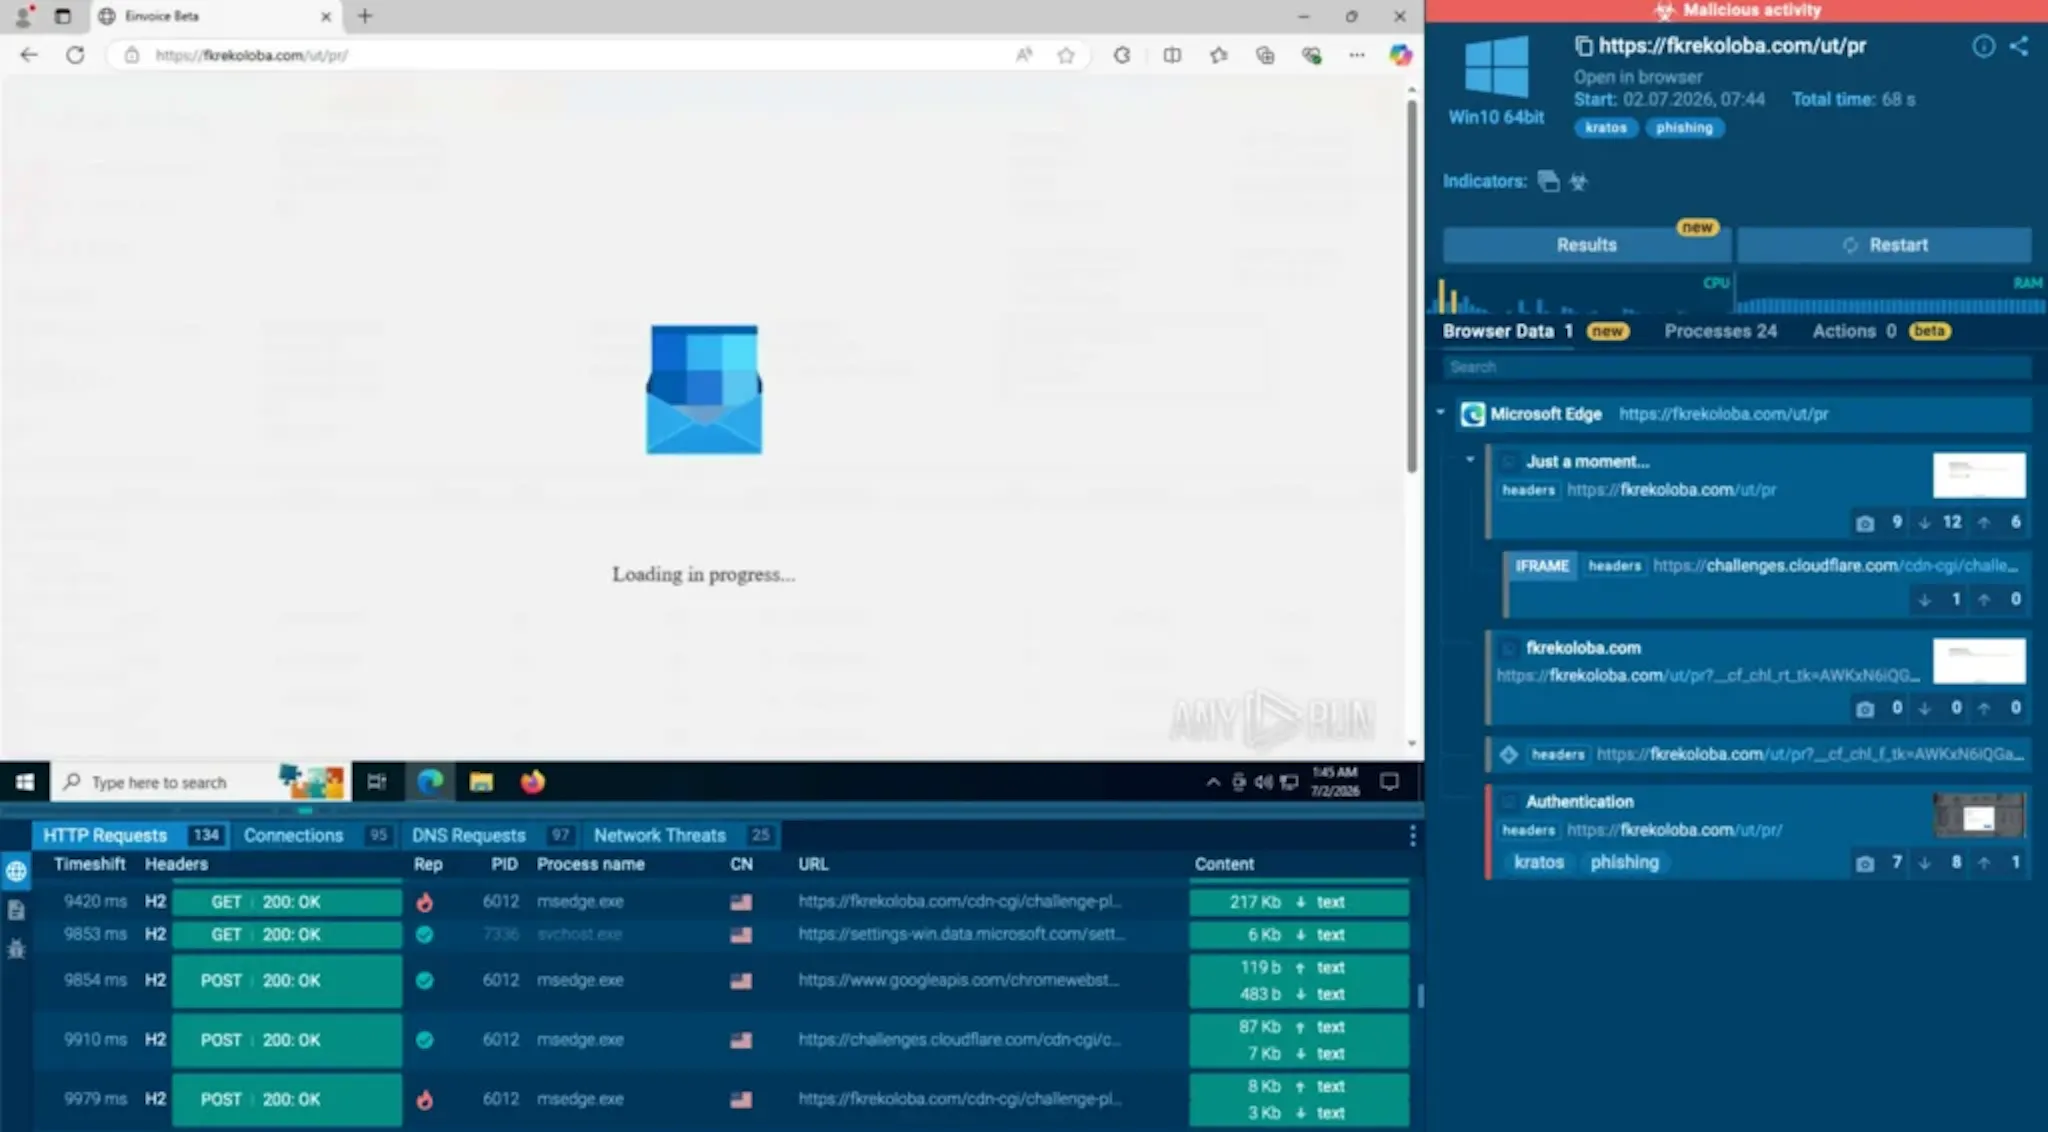Click headers badge on Authentication entry
This screenshot has height=1132, width=2048.
(x=1529, y=830)
